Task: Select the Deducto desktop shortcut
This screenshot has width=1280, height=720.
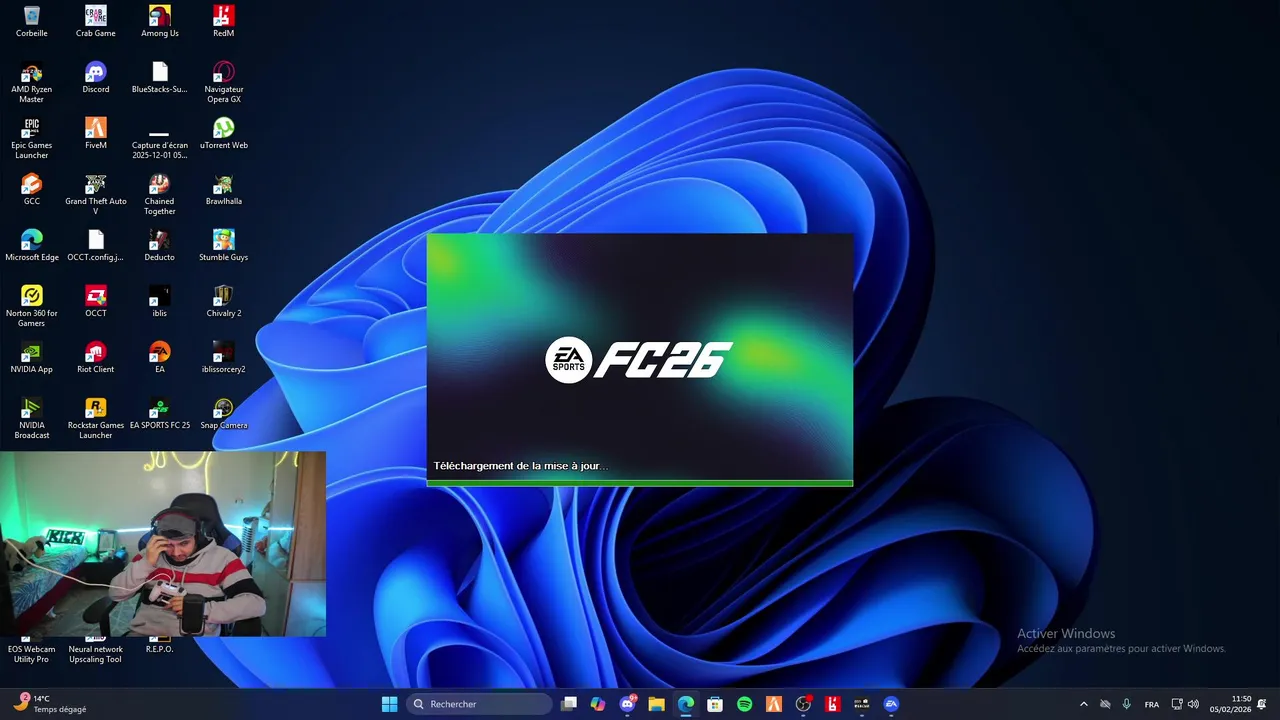Action: pyautogui.click(x=159, y=246)
